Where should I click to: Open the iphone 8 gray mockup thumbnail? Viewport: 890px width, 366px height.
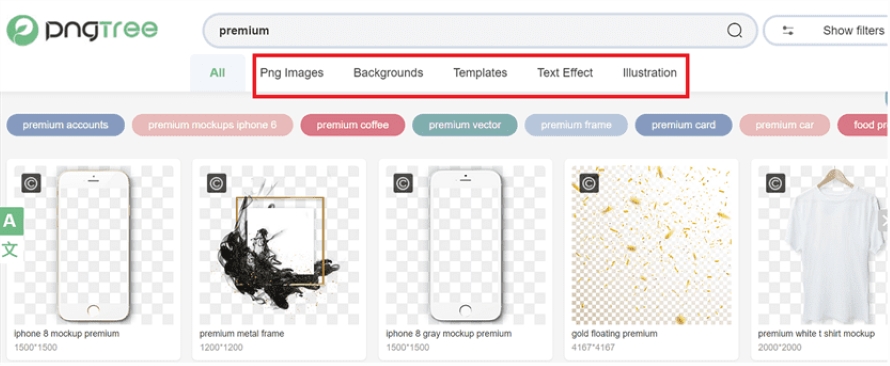465,245
